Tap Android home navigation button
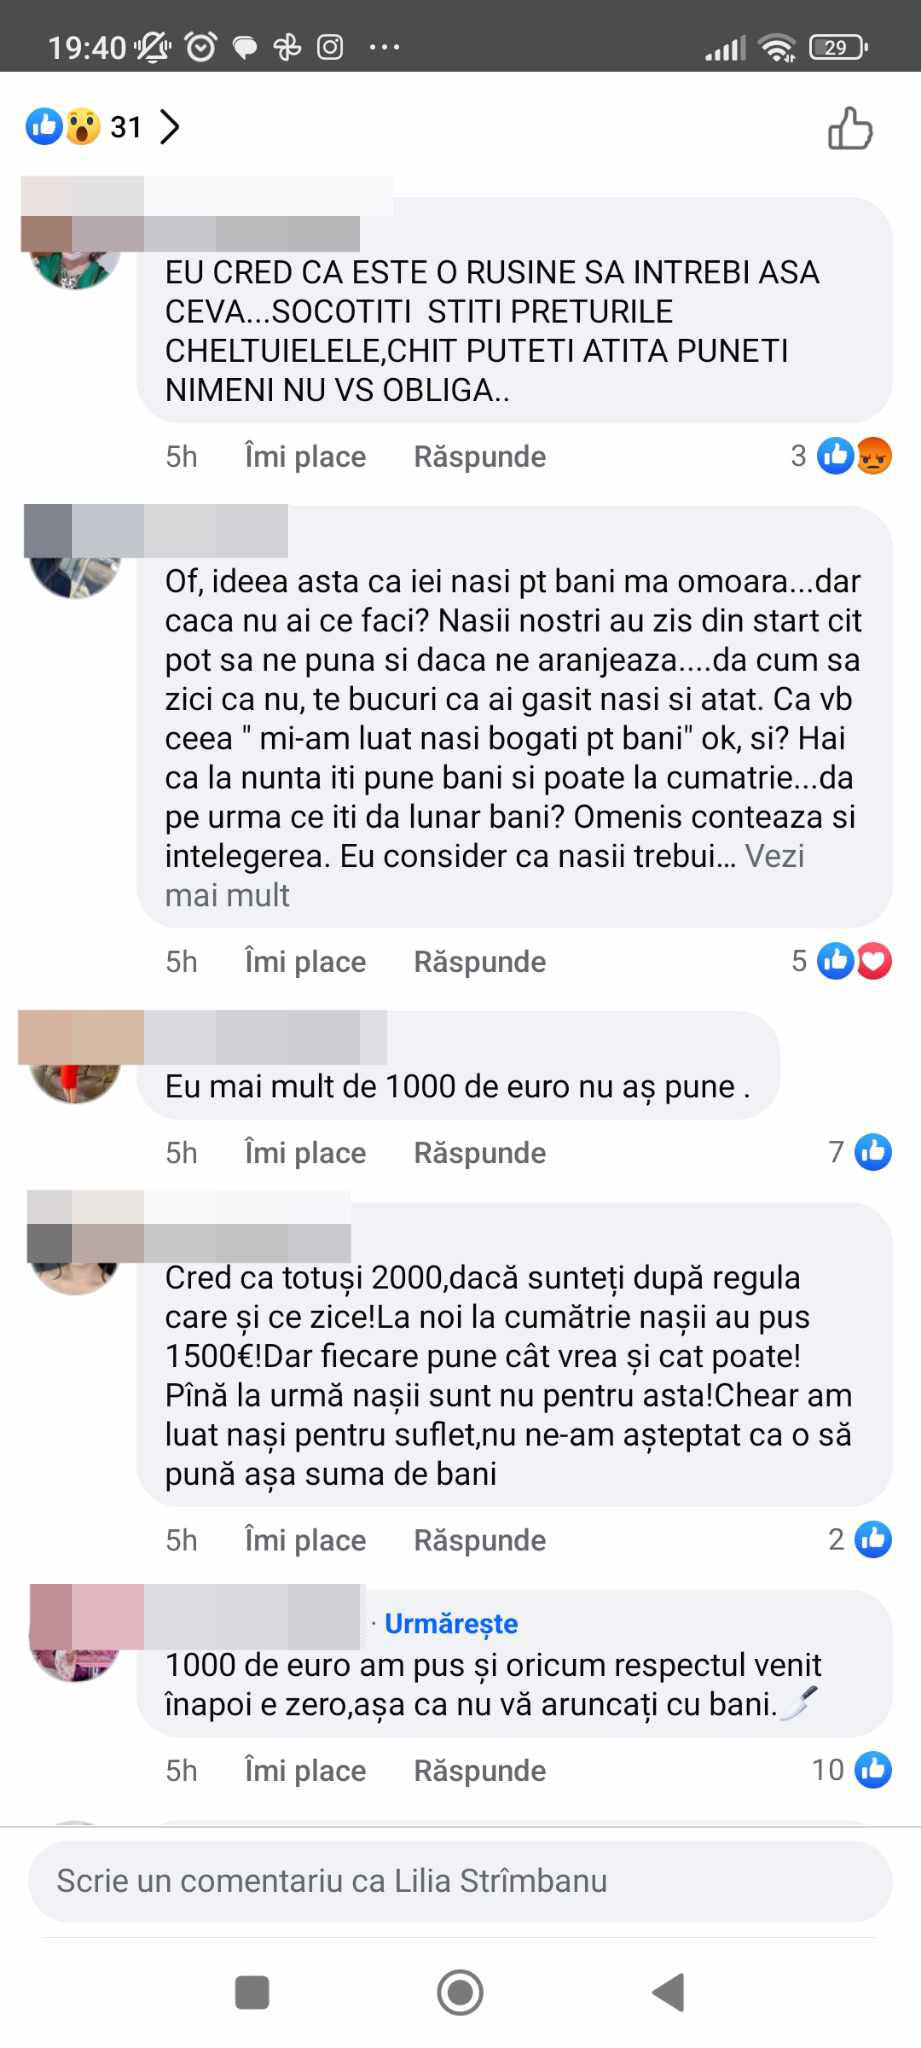Screen dimensions: 921x2048 [460, 1992]
